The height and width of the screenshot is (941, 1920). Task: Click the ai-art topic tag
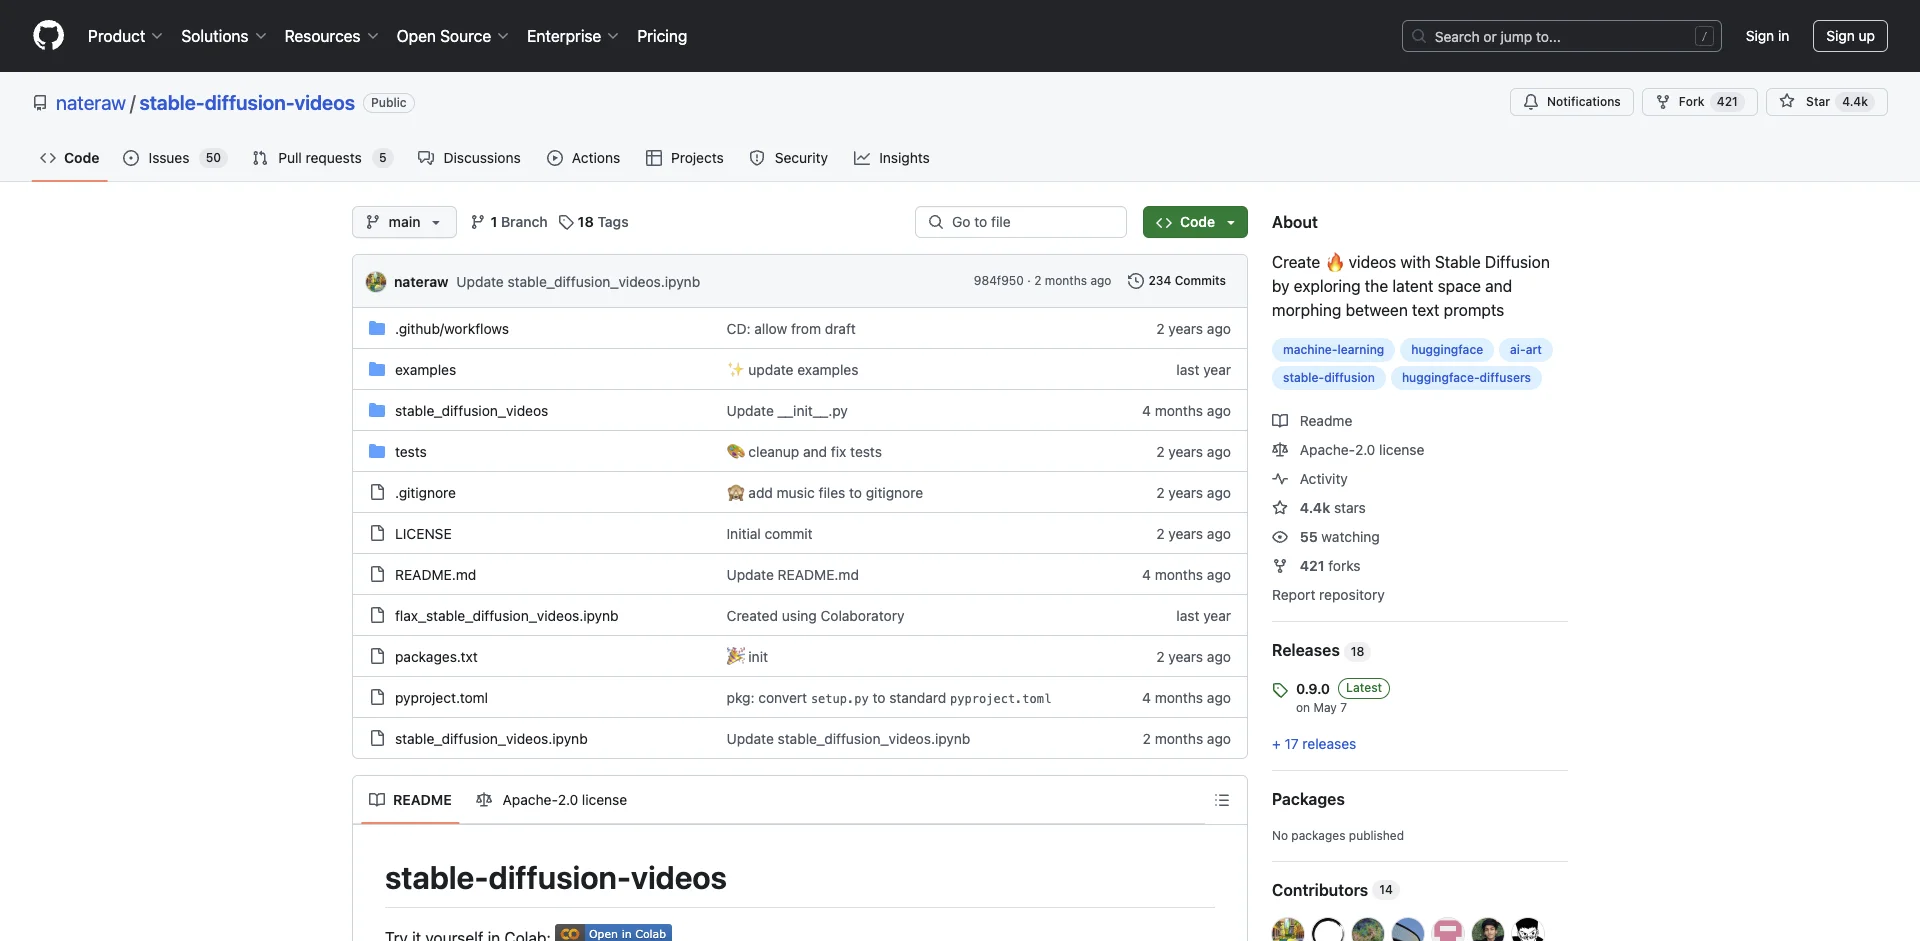click(1525, 350)
